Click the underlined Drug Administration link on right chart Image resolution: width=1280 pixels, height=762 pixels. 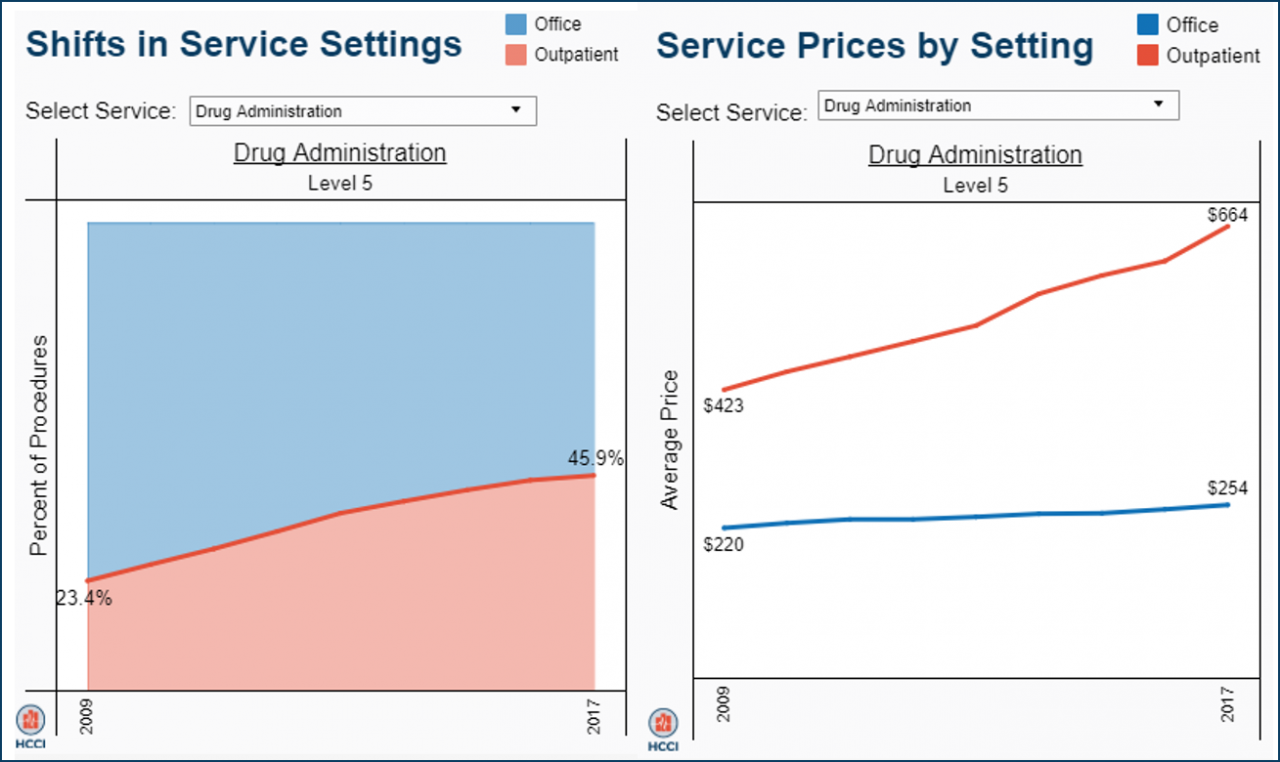[x=975, y=155]
